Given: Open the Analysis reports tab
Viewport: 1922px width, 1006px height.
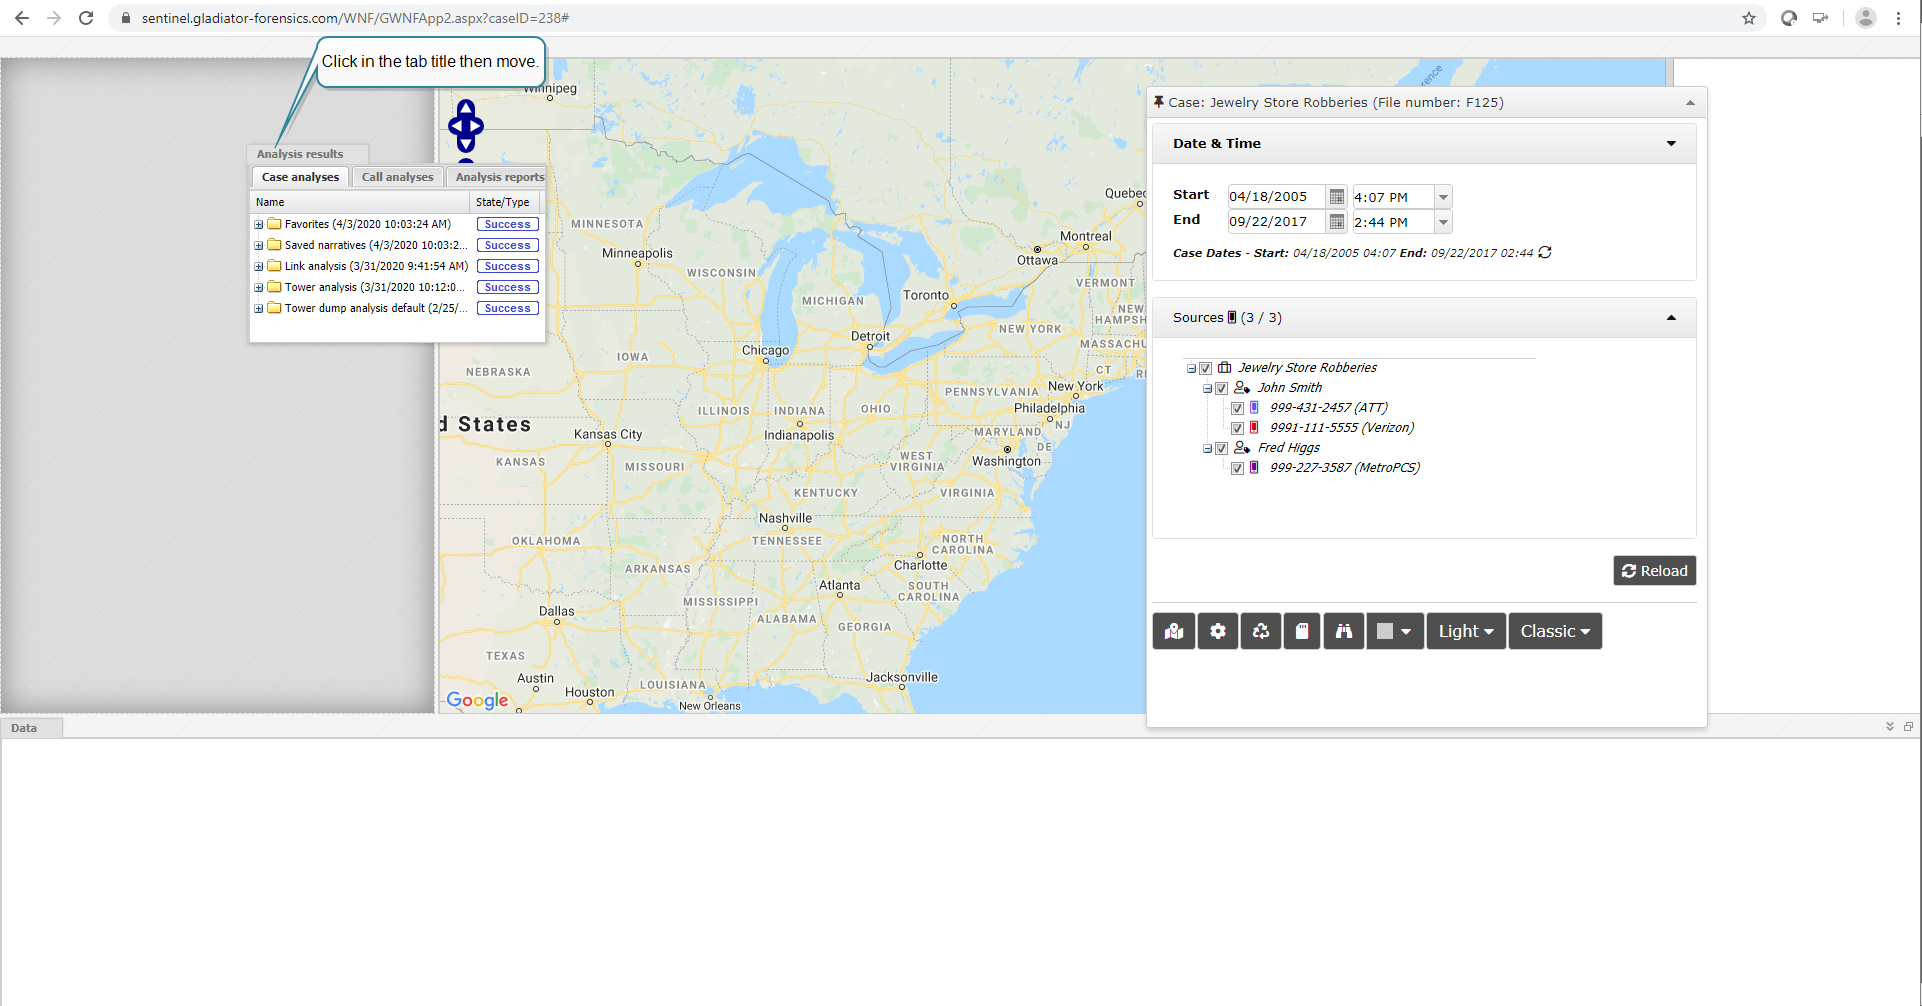Looking at the screenshot, I should point(499,177).
